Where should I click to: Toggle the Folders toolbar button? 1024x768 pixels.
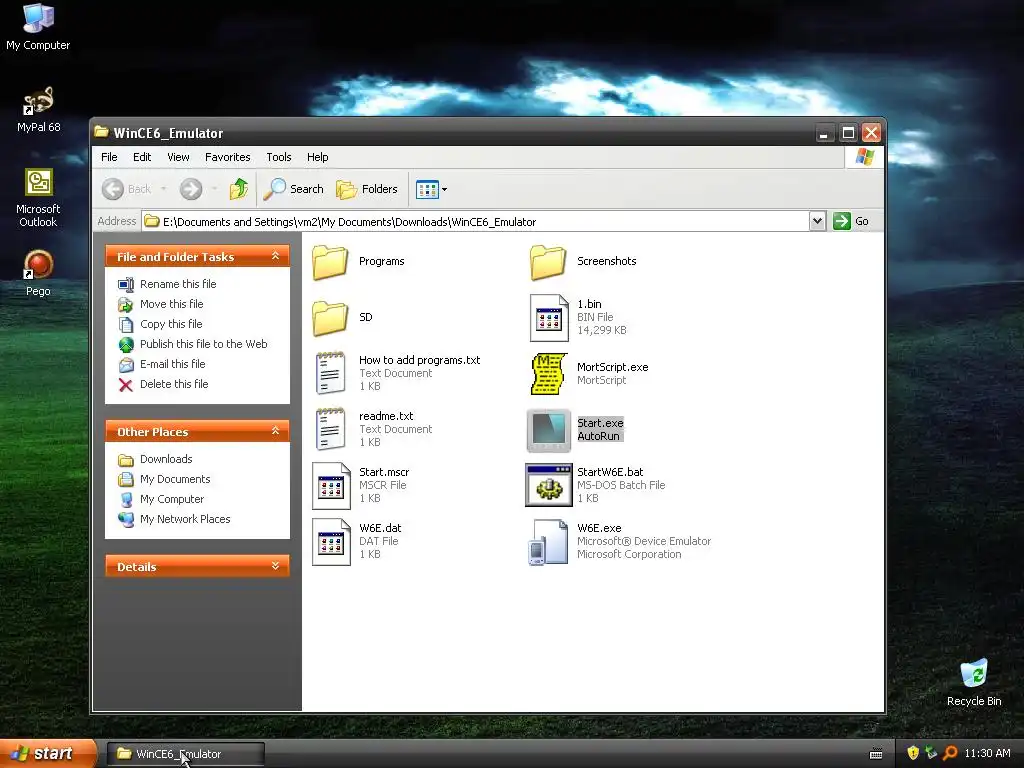366,189
